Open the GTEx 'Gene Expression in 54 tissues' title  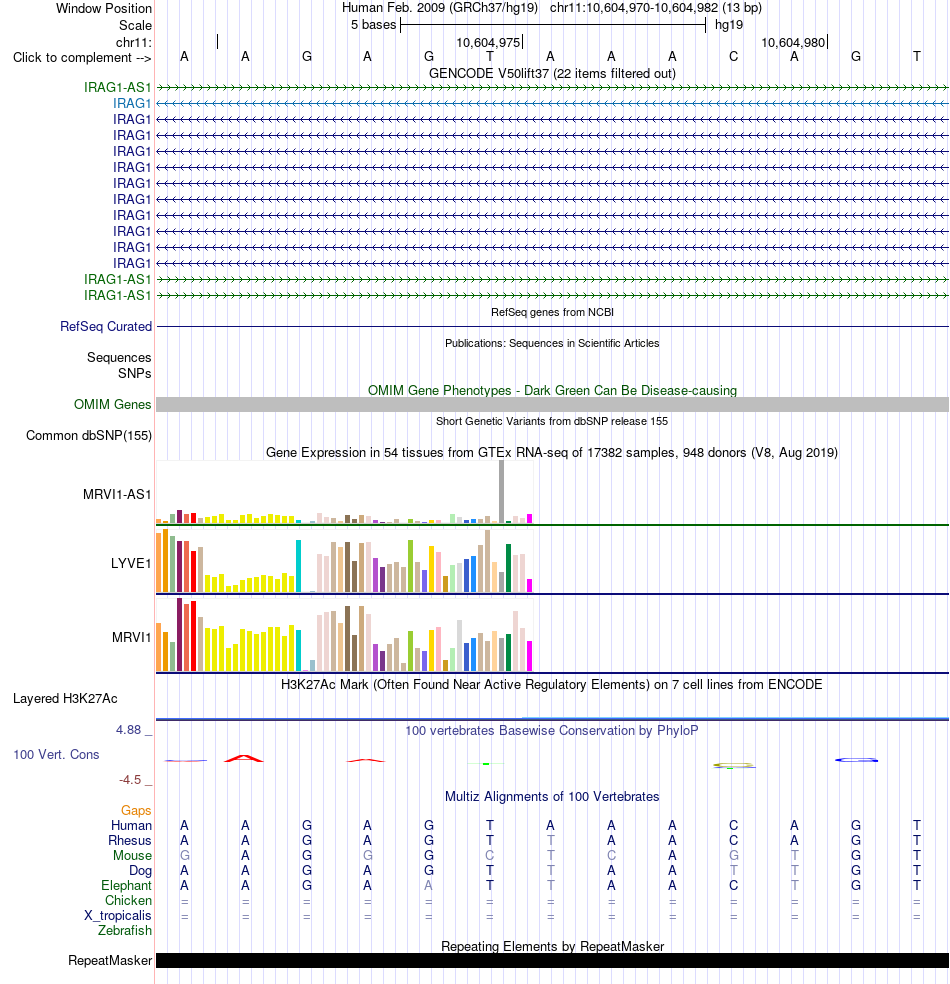pos(552,452)
